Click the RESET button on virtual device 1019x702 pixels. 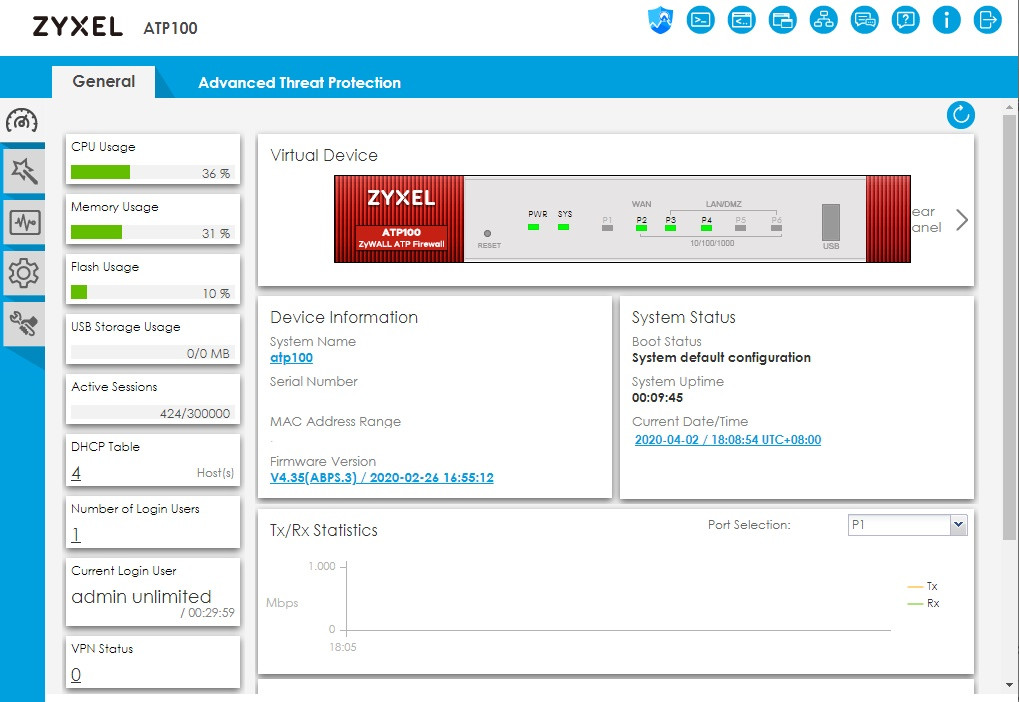click(487, 233)
